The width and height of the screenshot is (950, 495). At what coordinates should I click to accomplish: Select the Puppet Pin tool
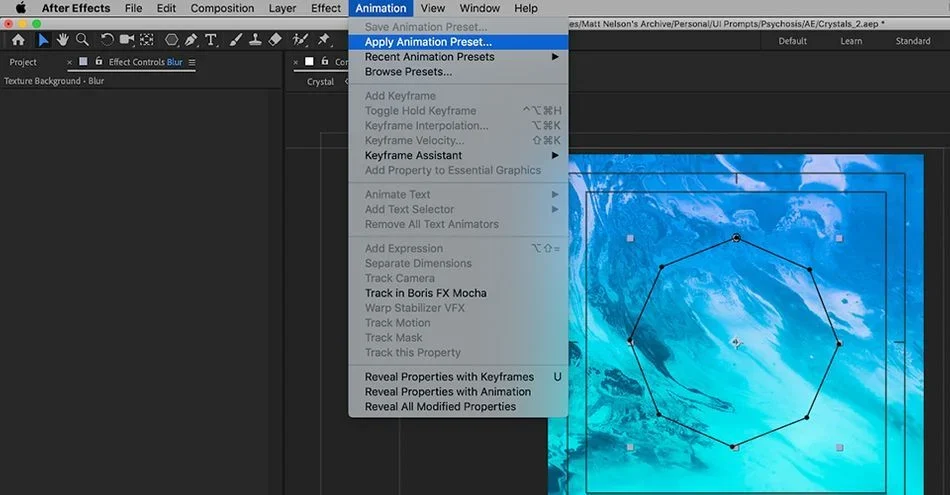tap(324, 40)
